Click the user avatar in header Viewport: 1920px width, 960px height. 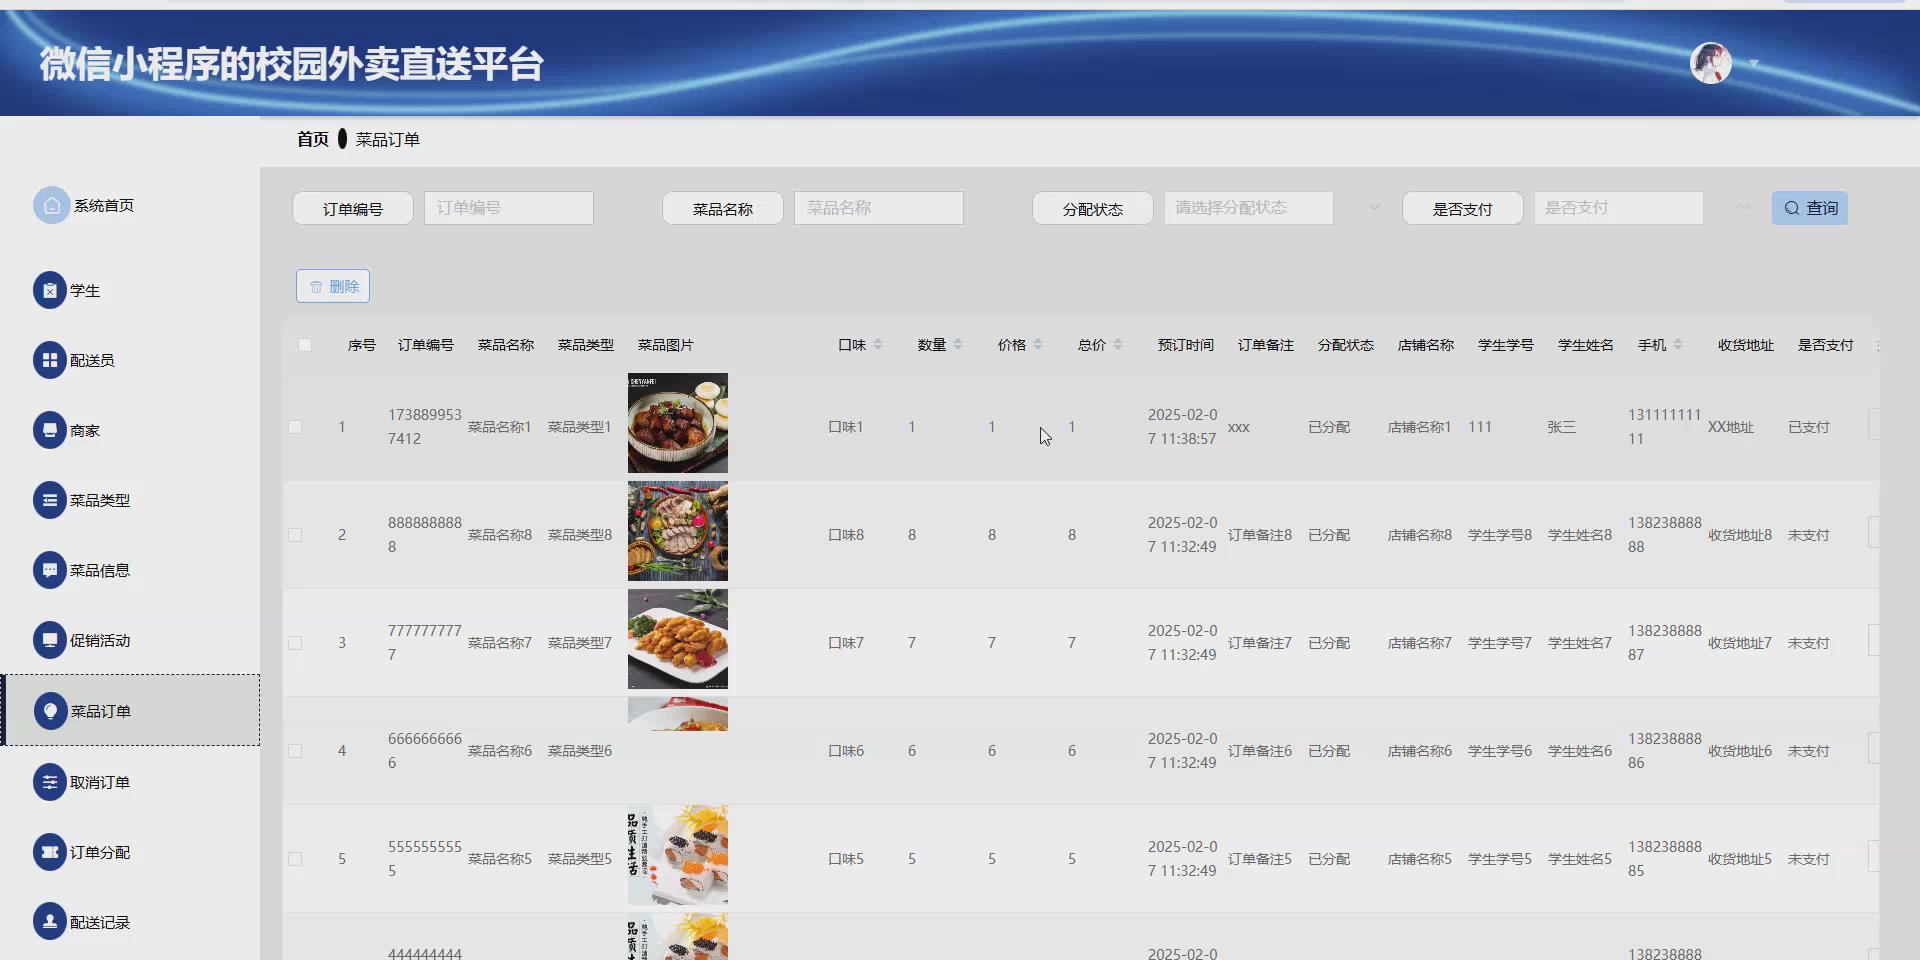tap(1710, 63)
